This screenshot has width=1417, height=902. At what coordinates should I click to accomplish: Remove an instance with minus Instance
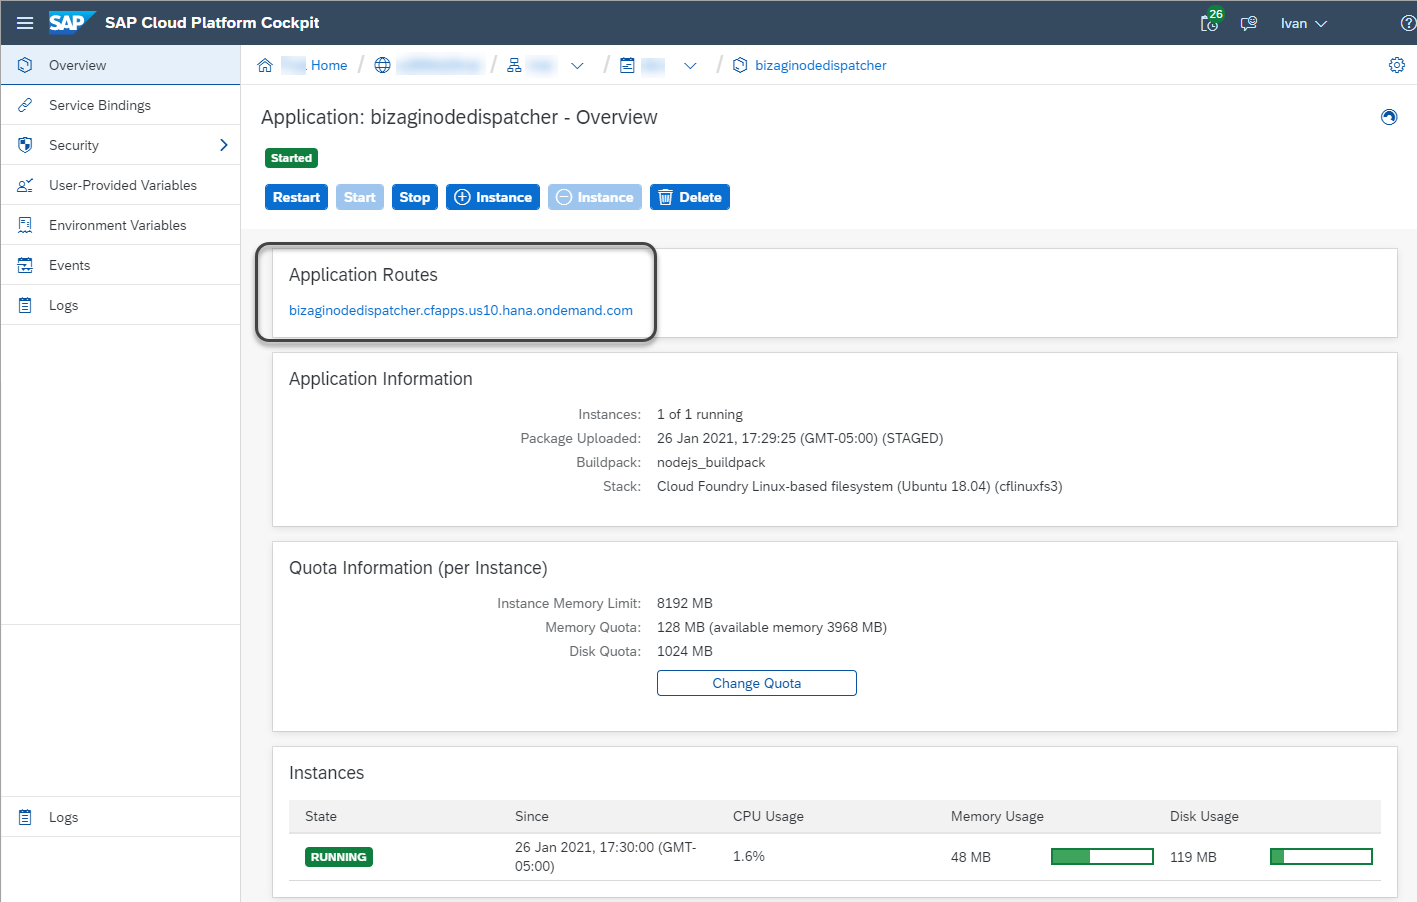point(595,197)
